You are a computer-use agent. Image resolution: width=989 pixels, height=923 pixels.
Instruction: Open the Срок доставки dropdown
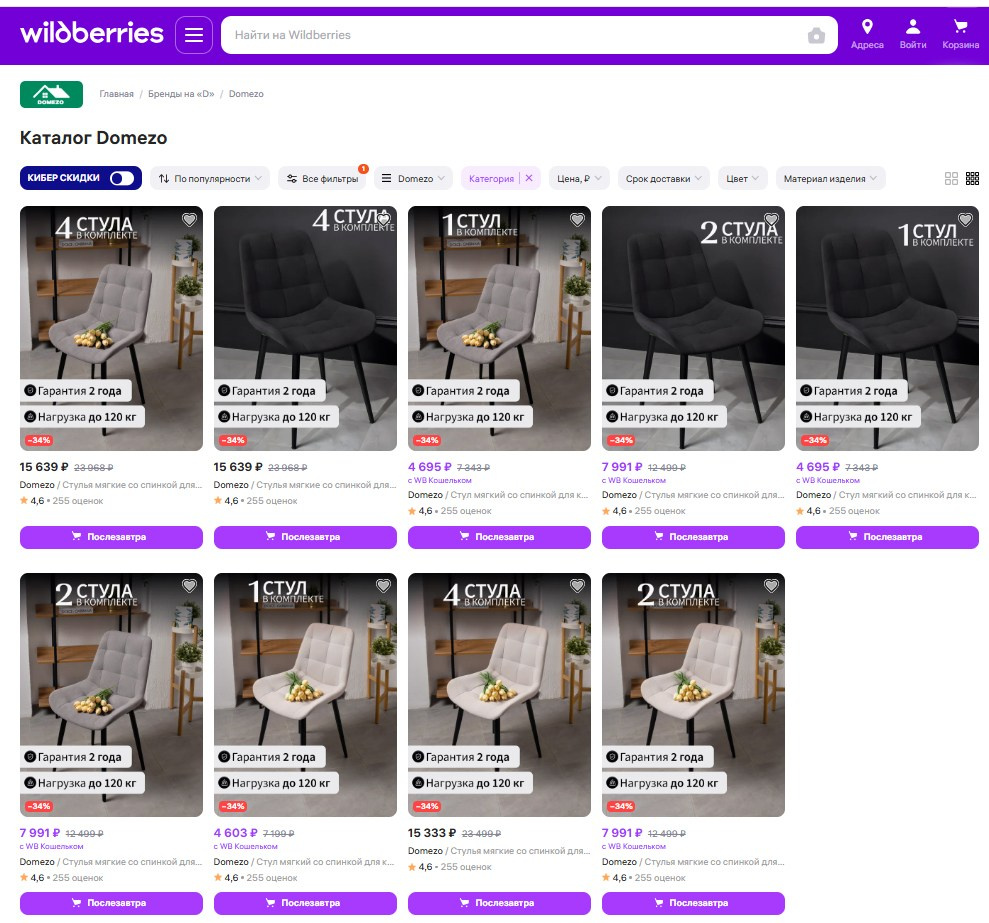pos(663,179)
